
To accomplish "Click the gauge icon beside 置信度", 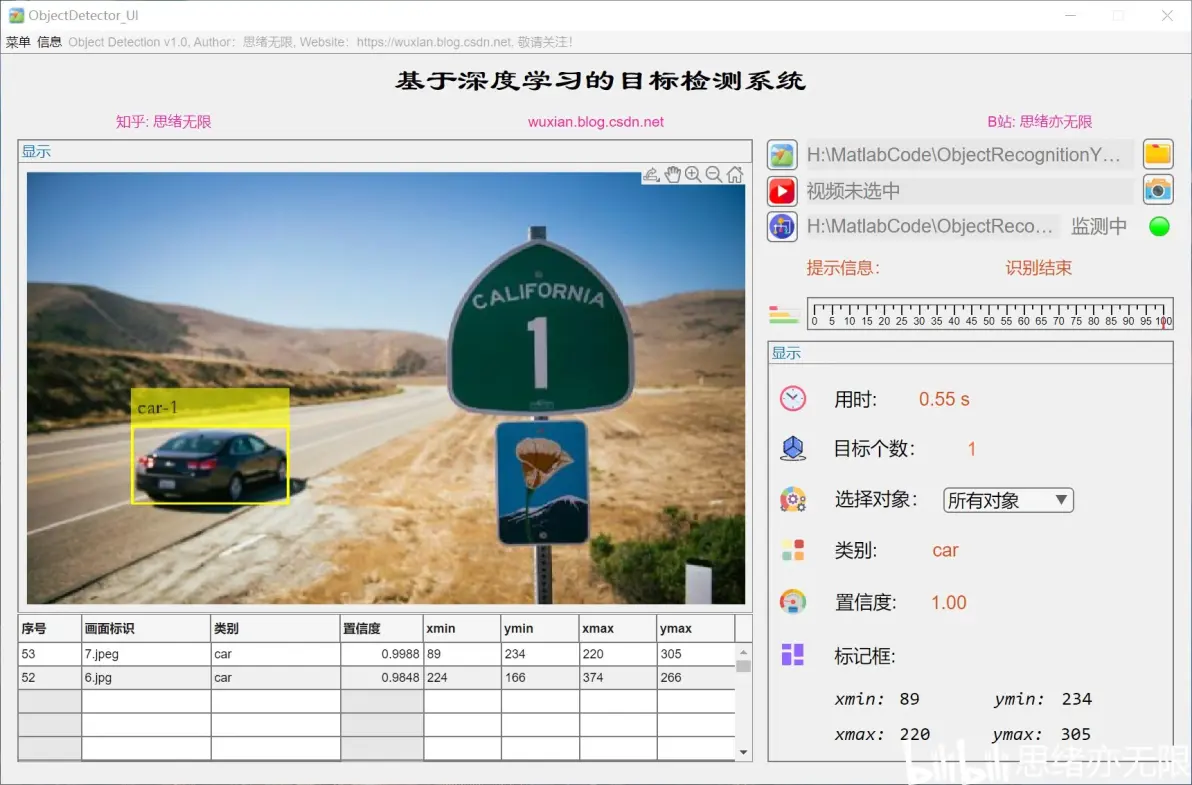I will tap(792, 602).
